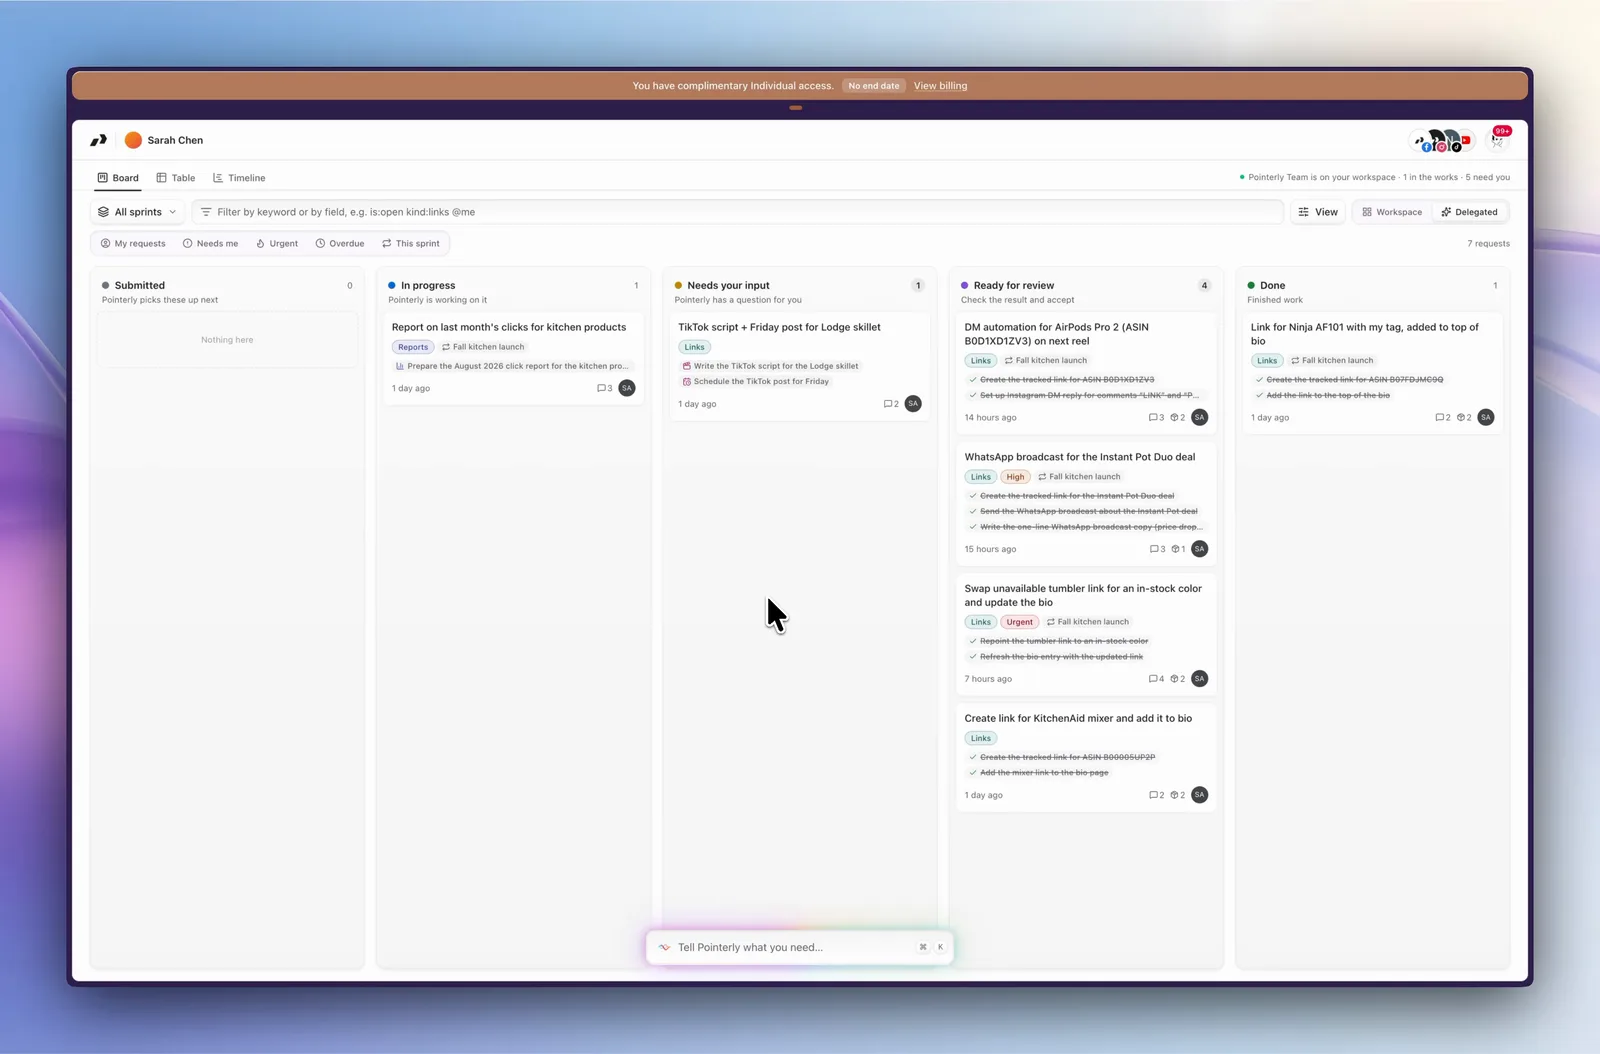Screen dimensions: 1600x1054
Task: Click the No end date badge
Action: coord(874,86)
